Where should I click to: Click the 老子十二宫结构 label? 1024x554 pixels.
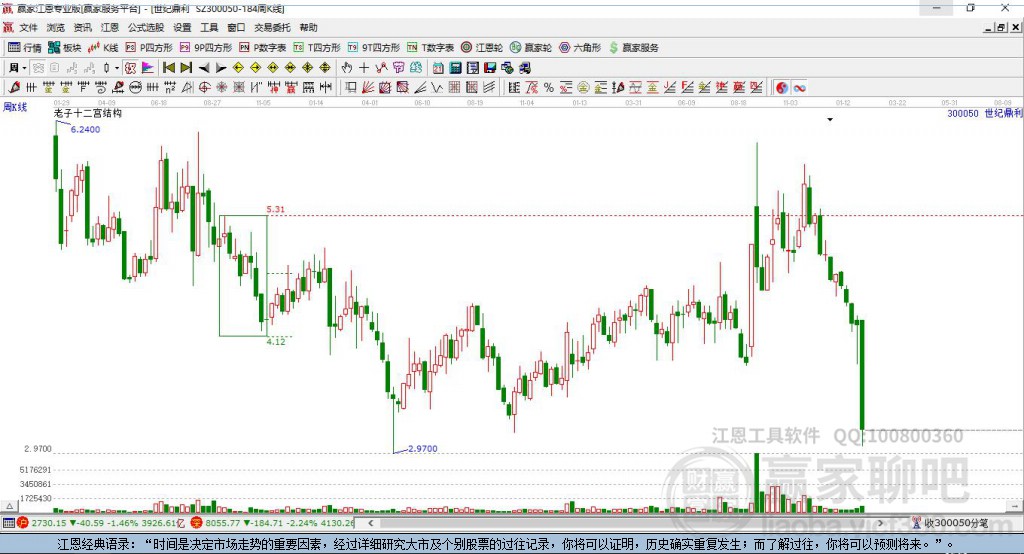pos(88,113)
